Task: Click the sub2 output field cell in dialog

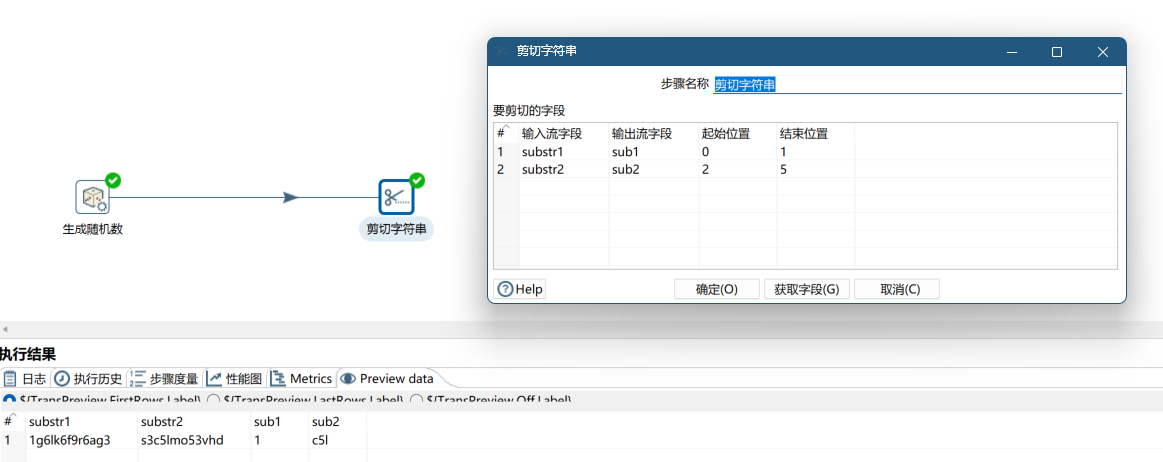Action: click(653, 170)
